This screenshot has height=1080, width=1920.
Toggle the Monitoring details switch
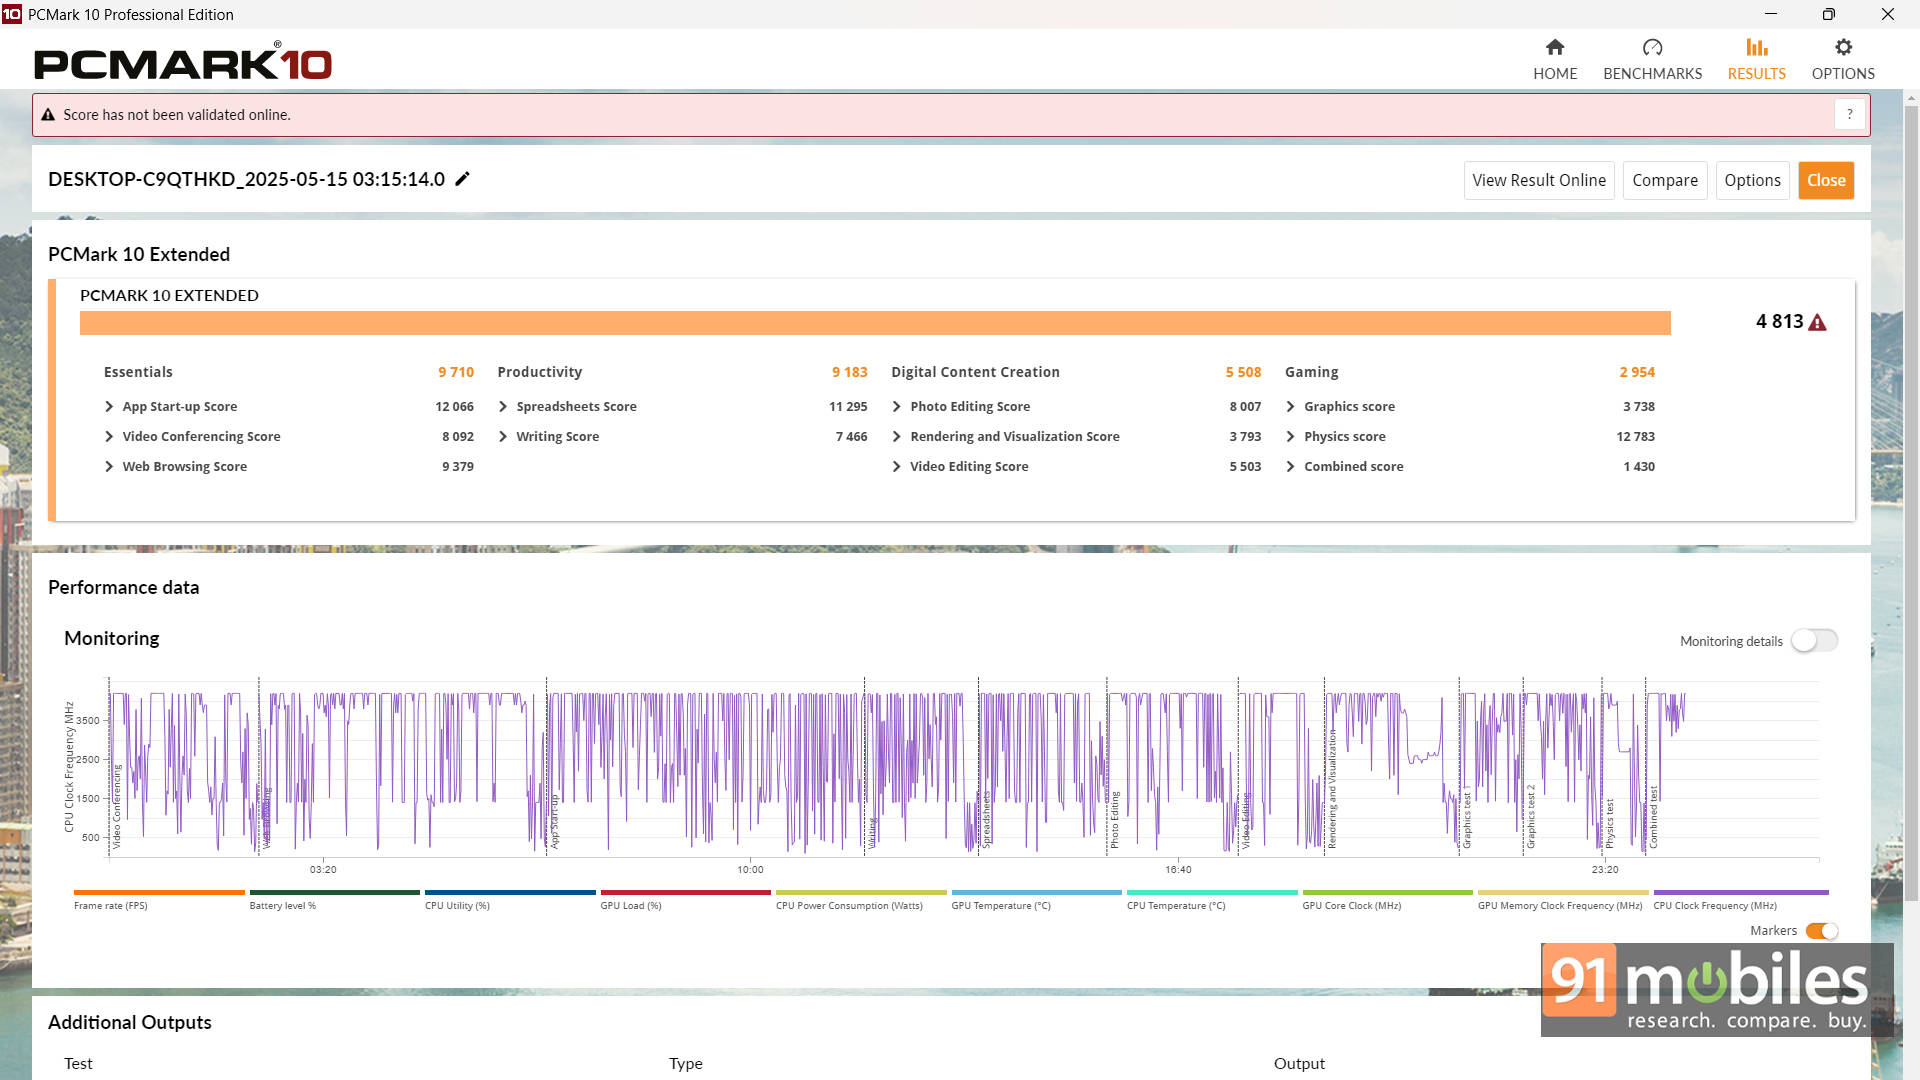(1814, 640)
